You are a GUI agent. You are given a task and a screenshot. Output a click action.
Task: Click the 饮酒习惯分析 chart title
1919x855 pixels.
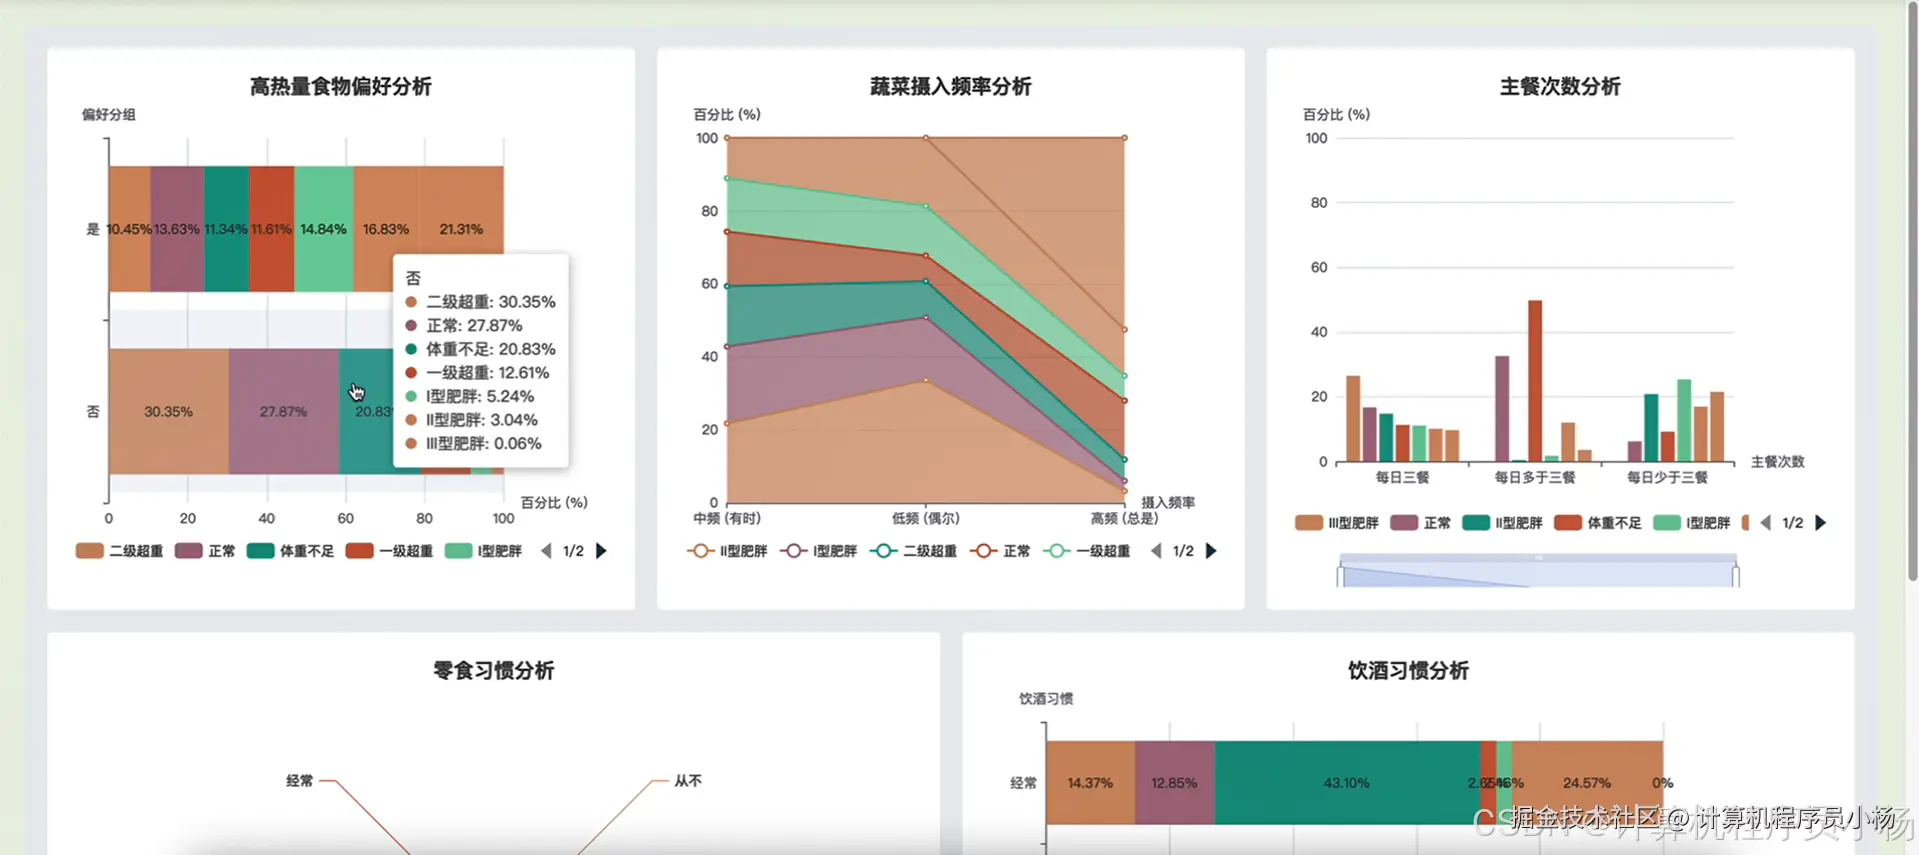[x=1408, y=671]
